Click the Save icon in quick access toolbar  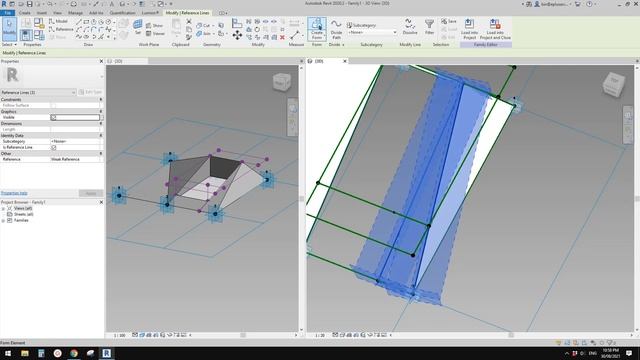point(29,4)
